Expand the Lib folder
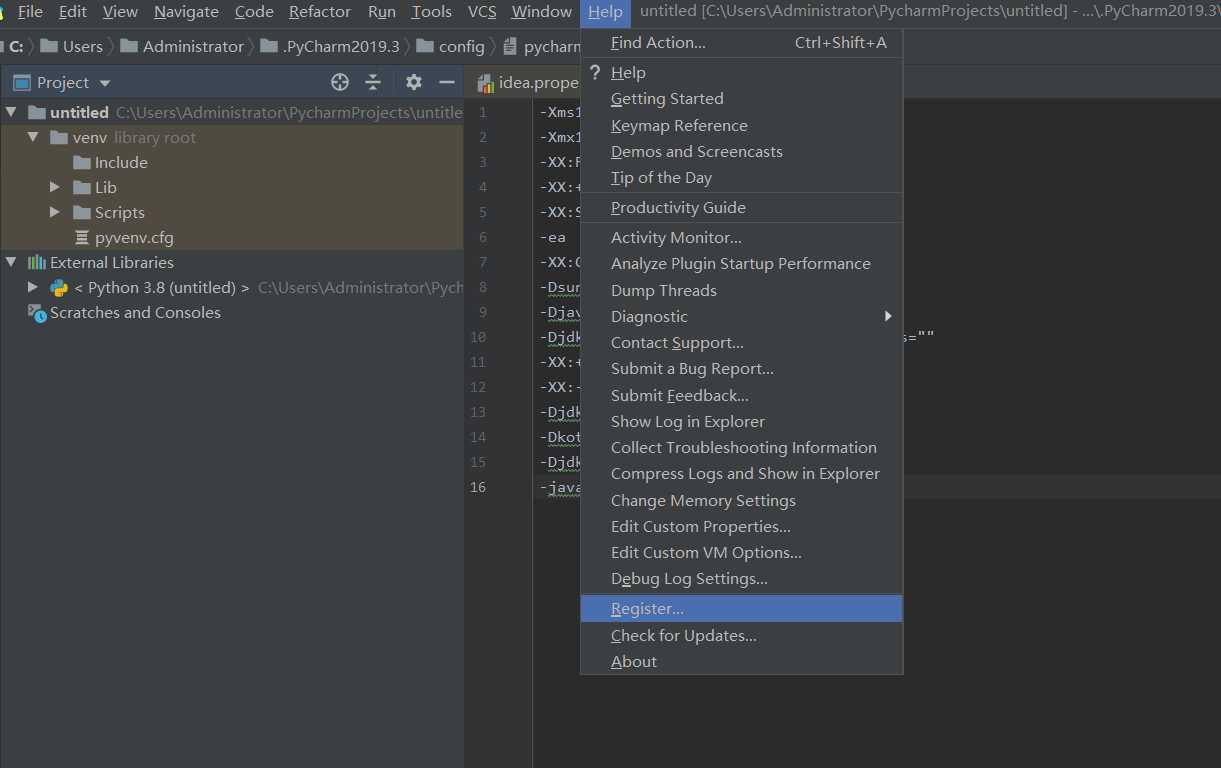The height and width of the screenshot is (768, 1221). [x=56, y=187]
